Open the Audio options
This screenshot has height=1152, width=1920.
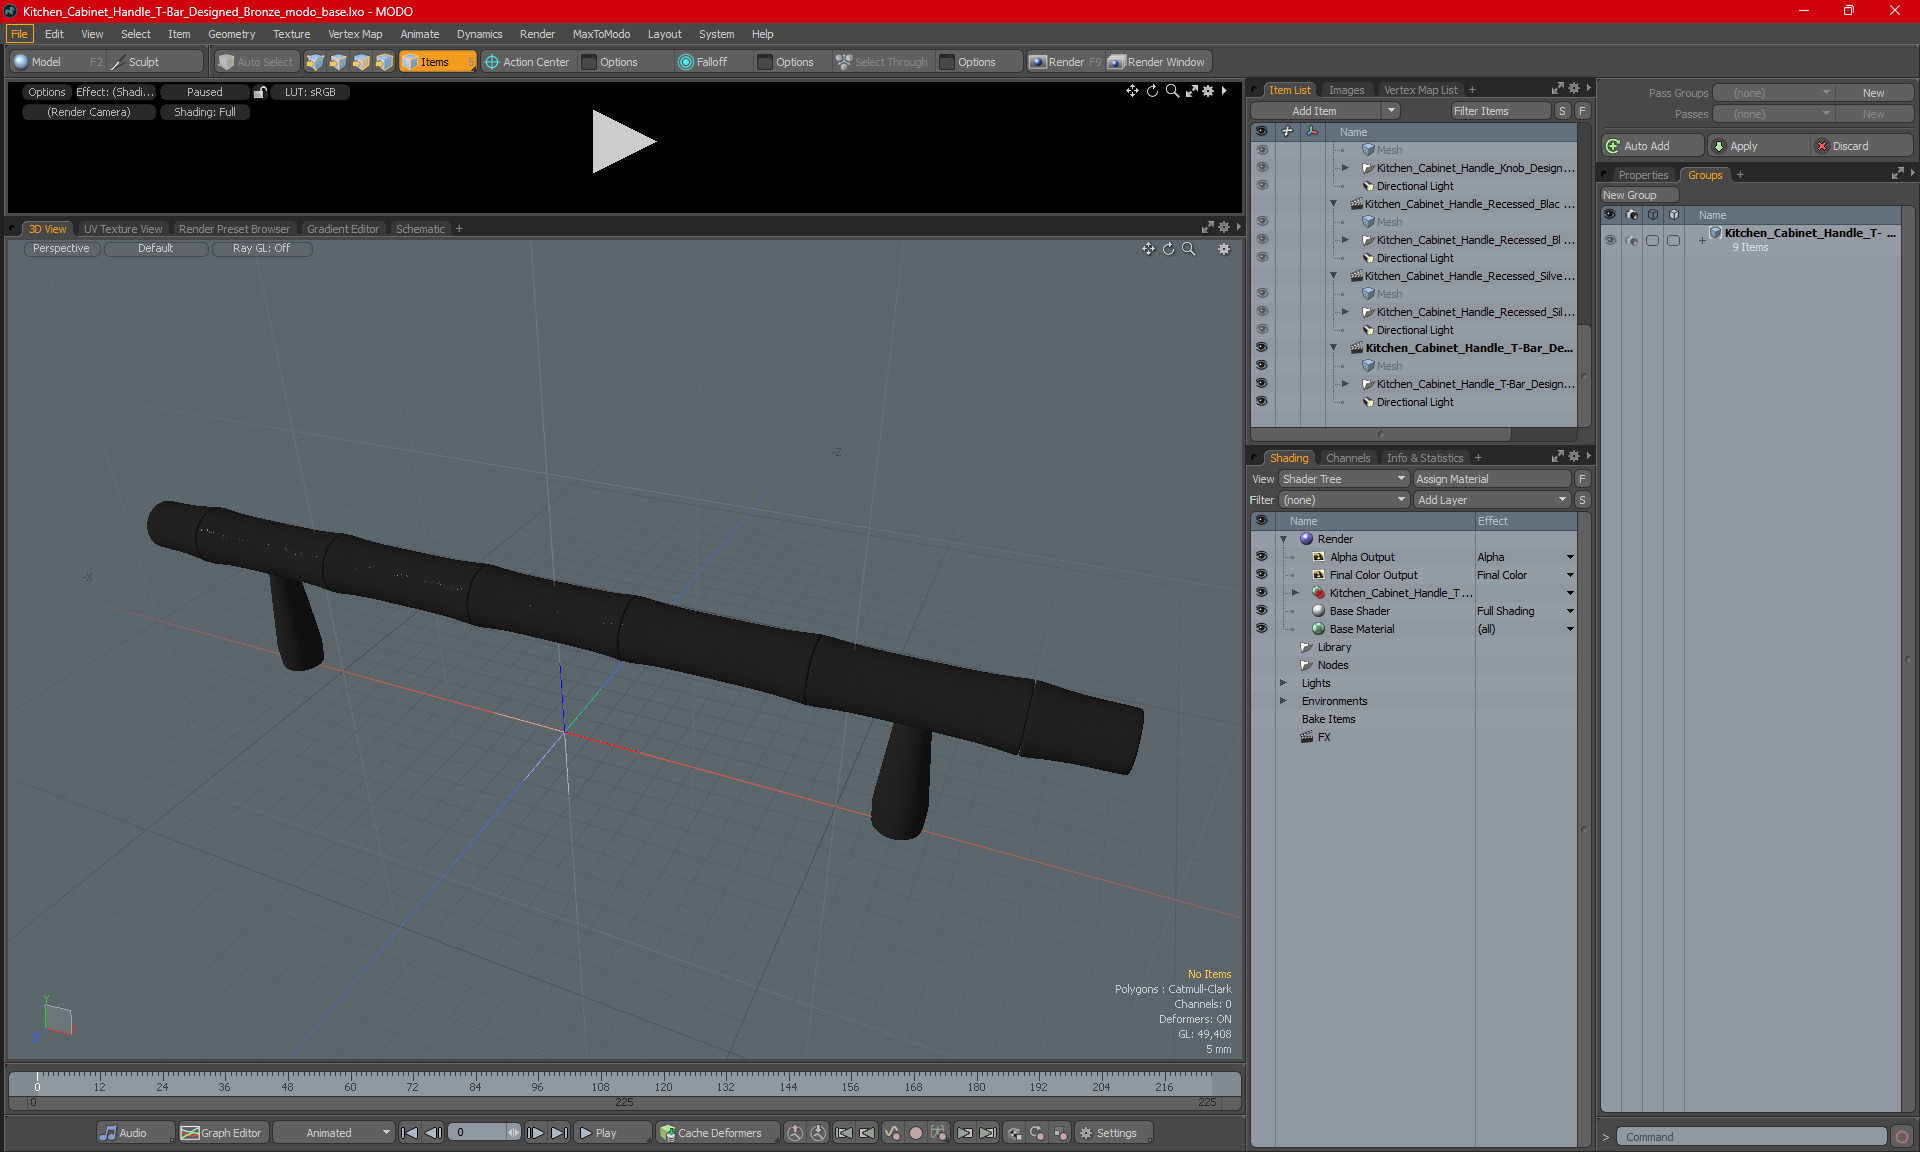pyautogui.click(x=135, y=1133)
